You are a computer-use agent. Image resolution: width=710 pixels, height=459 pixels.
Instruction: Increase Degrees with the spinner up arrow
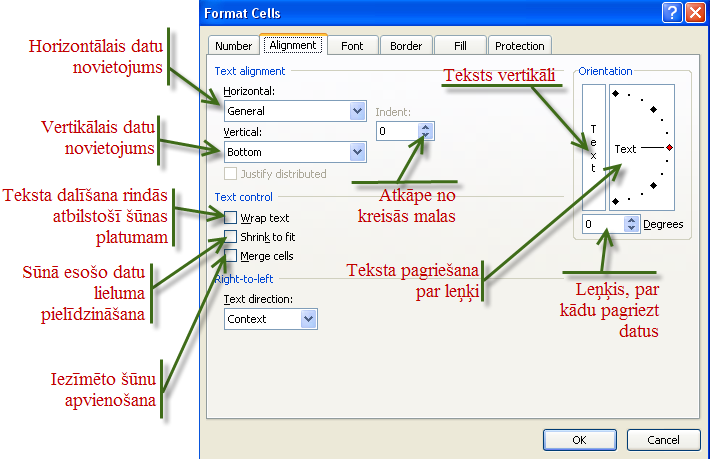coord(630,220)
